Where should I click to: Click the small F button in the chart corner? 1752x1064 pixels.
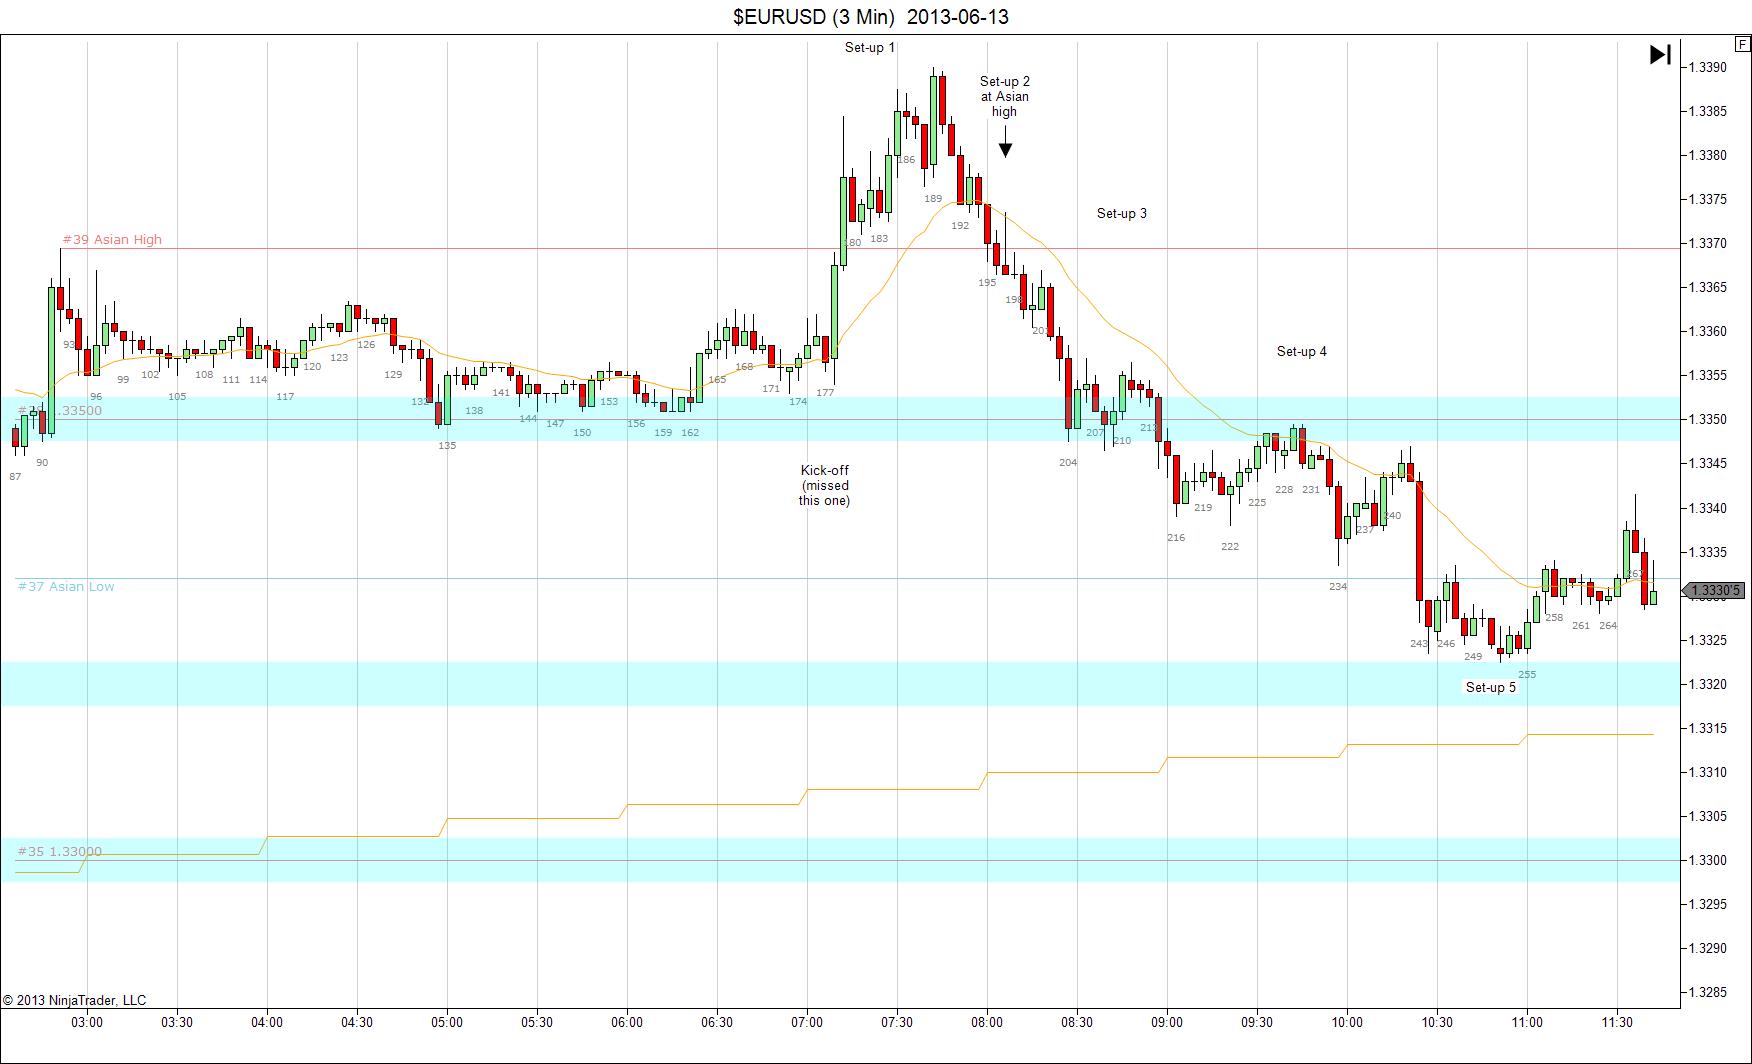1743,44
